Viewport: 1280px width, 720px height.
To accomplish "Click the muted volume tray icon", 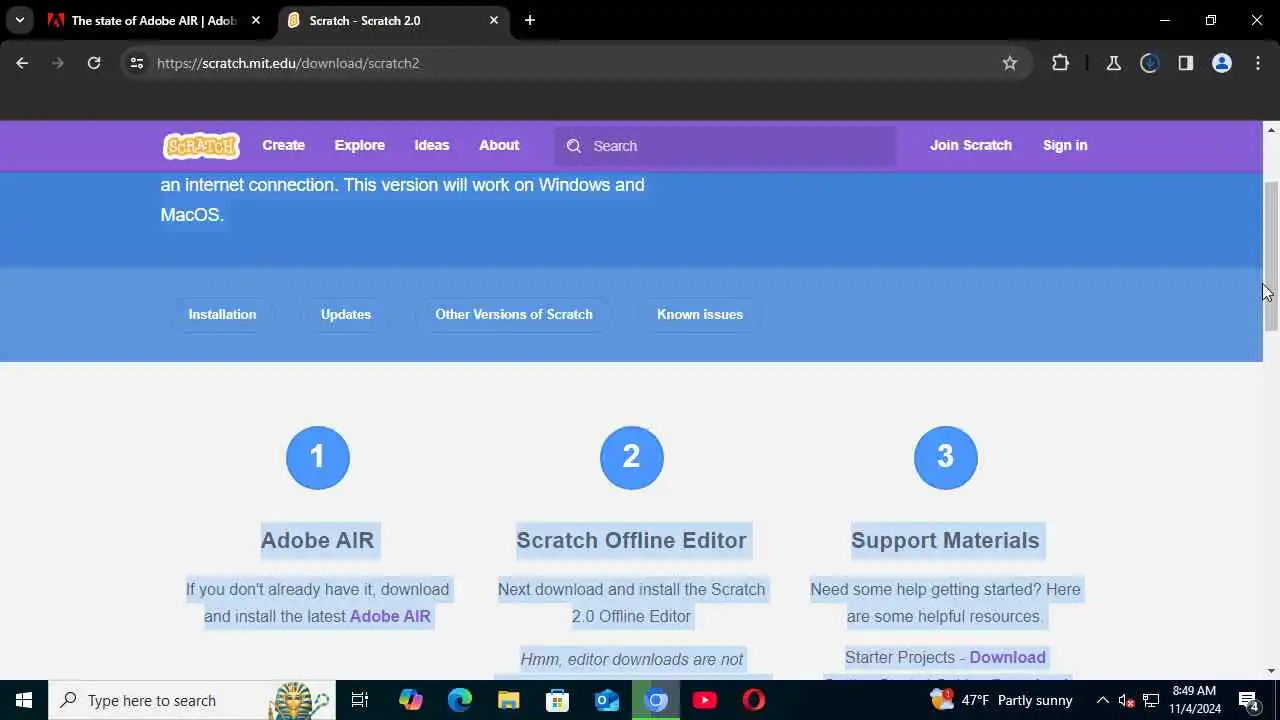I will (1127, 700).
